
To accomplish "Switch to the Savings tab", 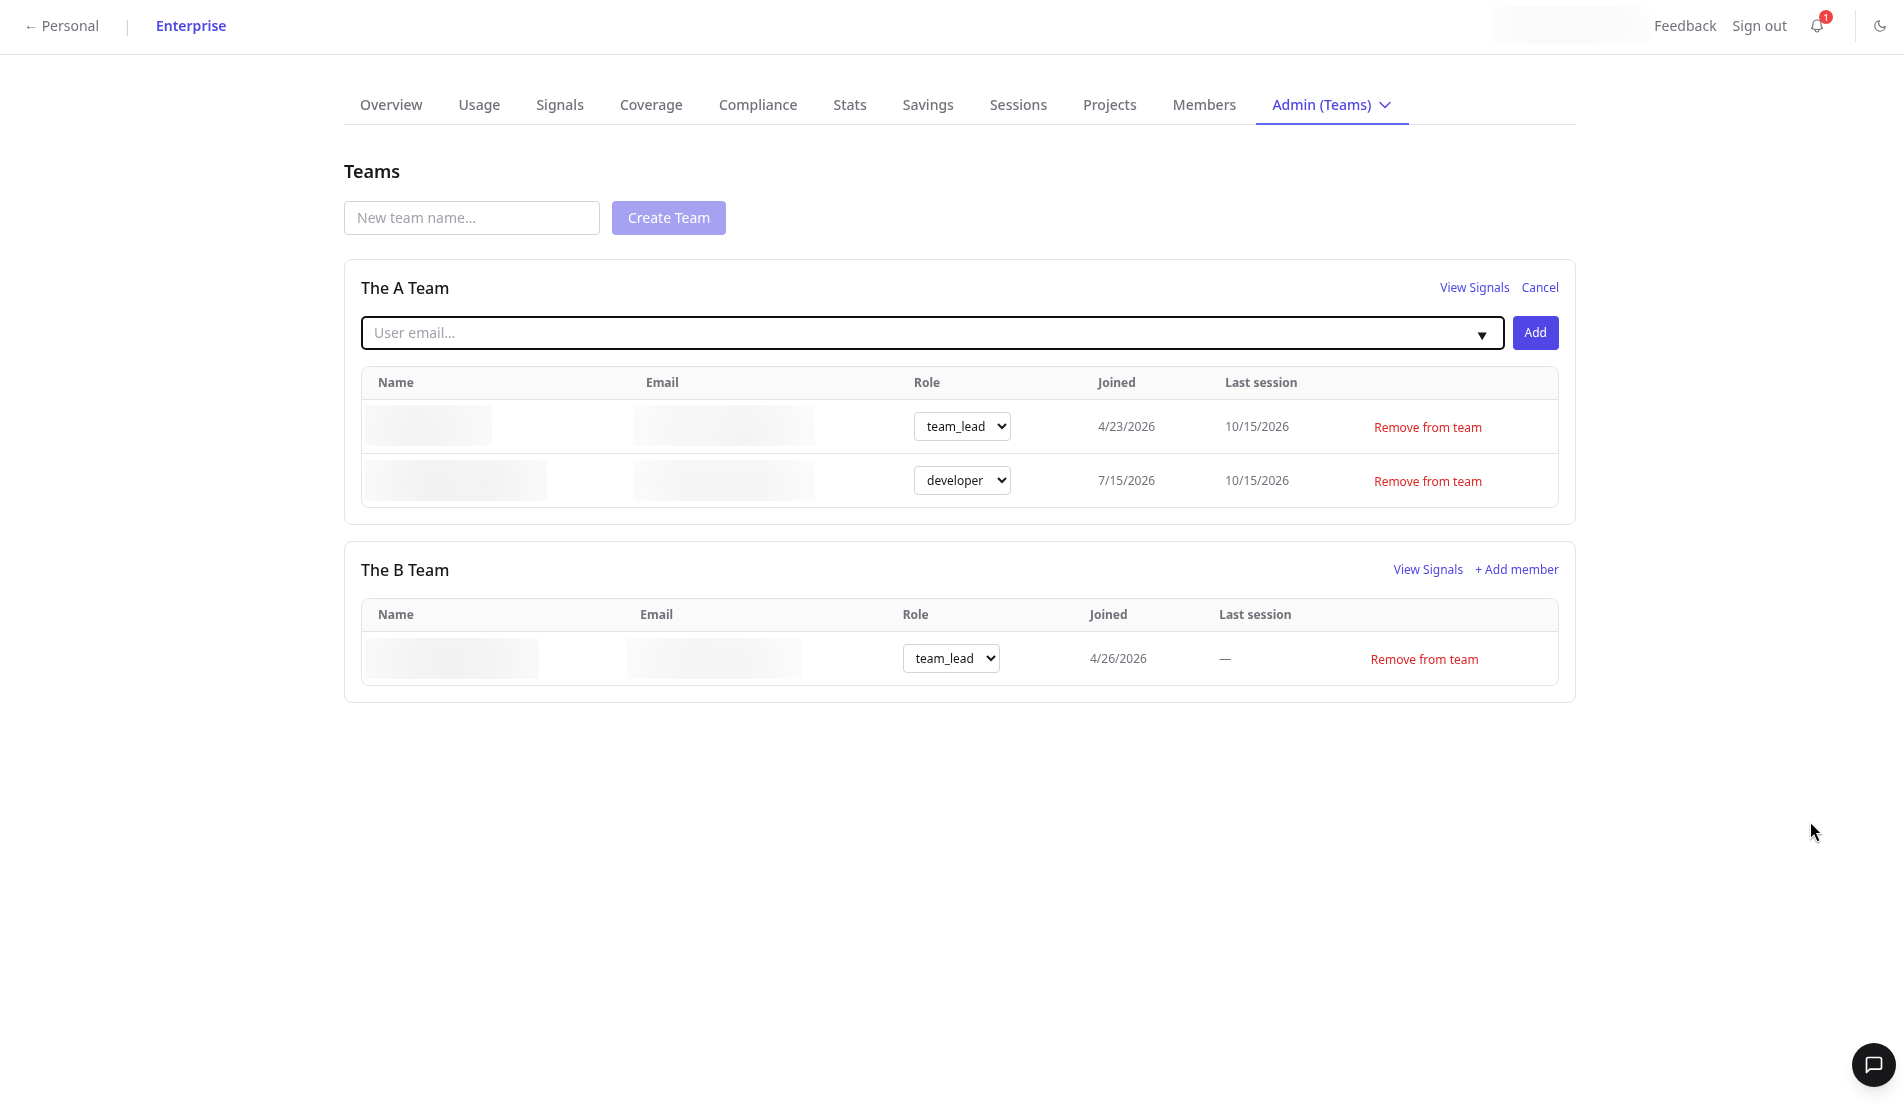I will 928,105.
